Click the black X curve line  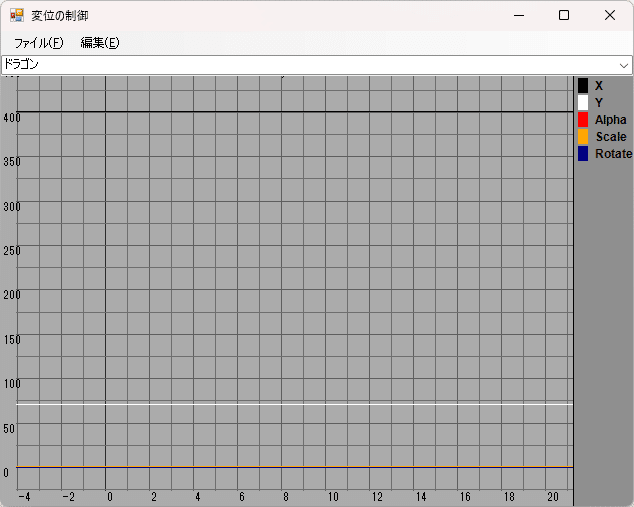pyautogui.click(x=294, y=111)
